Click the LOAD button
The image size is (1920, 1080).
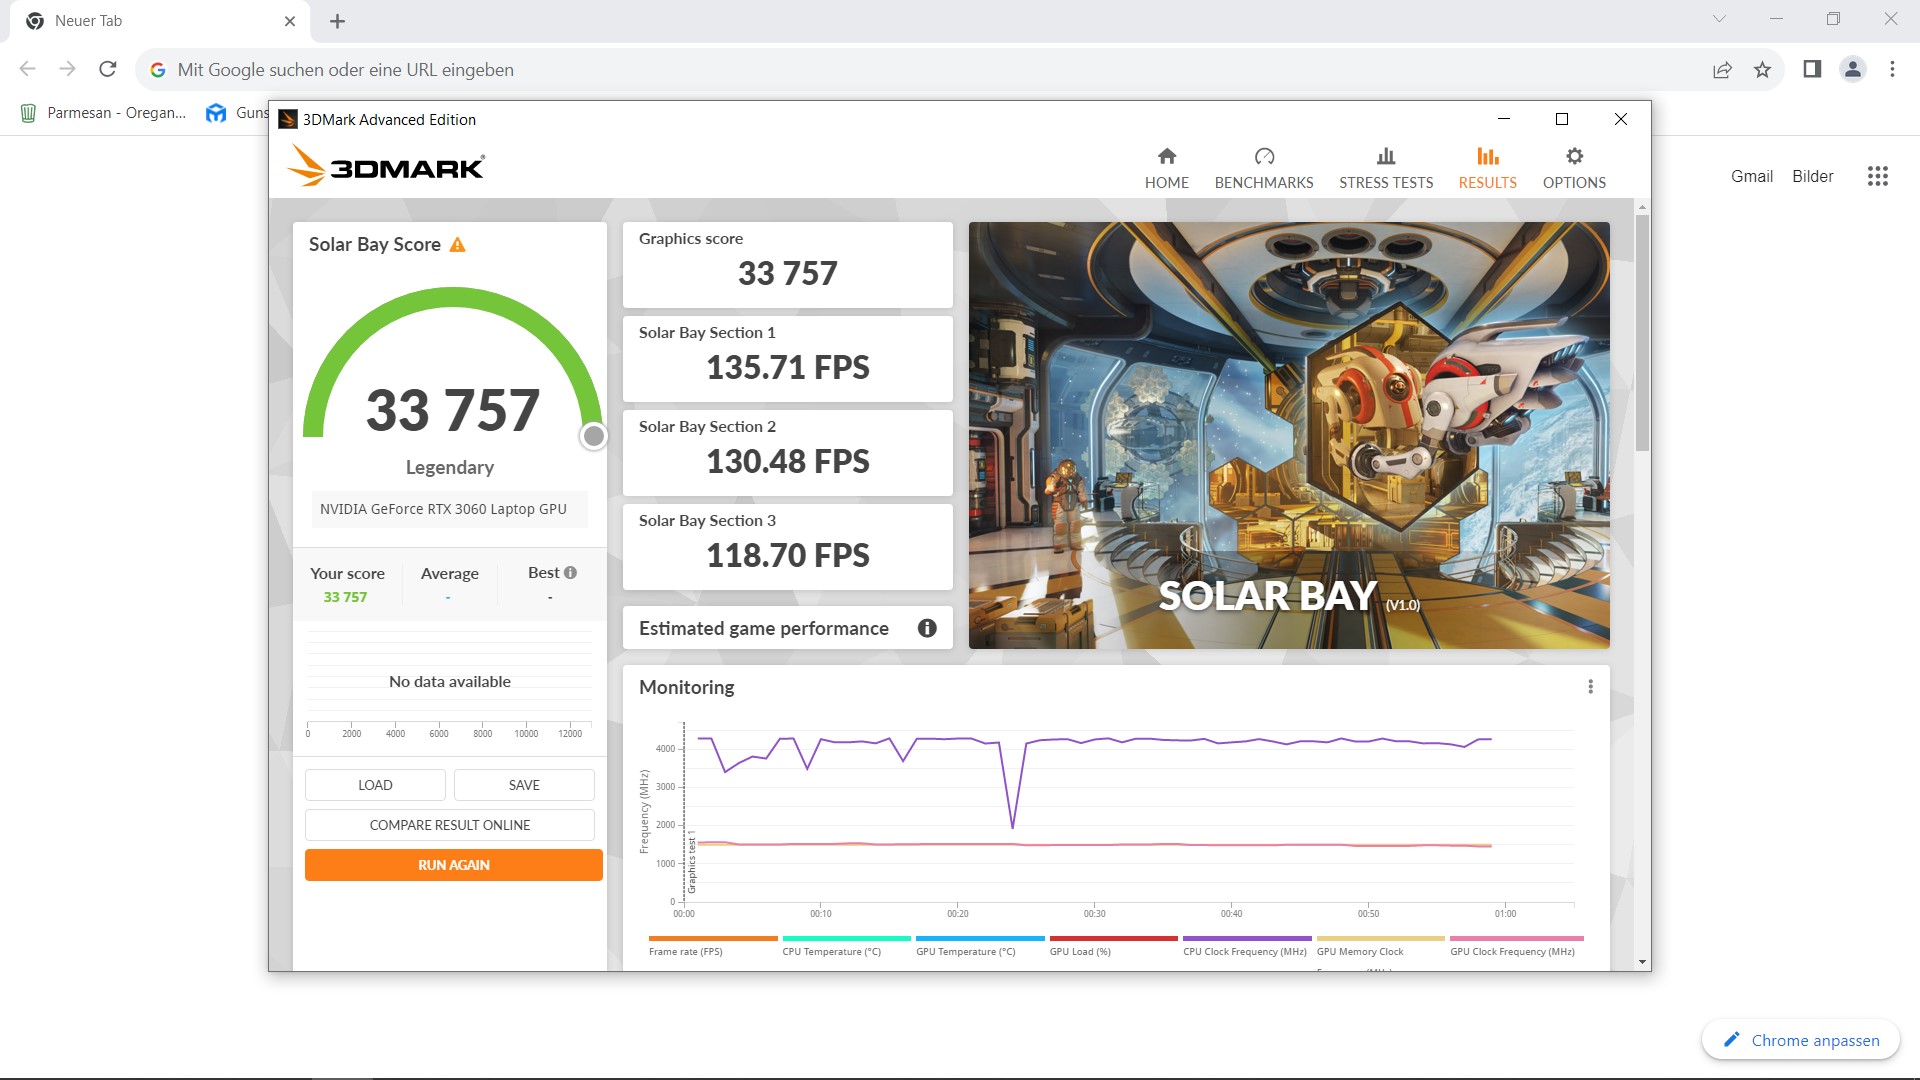pyautogui.click(x=375, y=785)
